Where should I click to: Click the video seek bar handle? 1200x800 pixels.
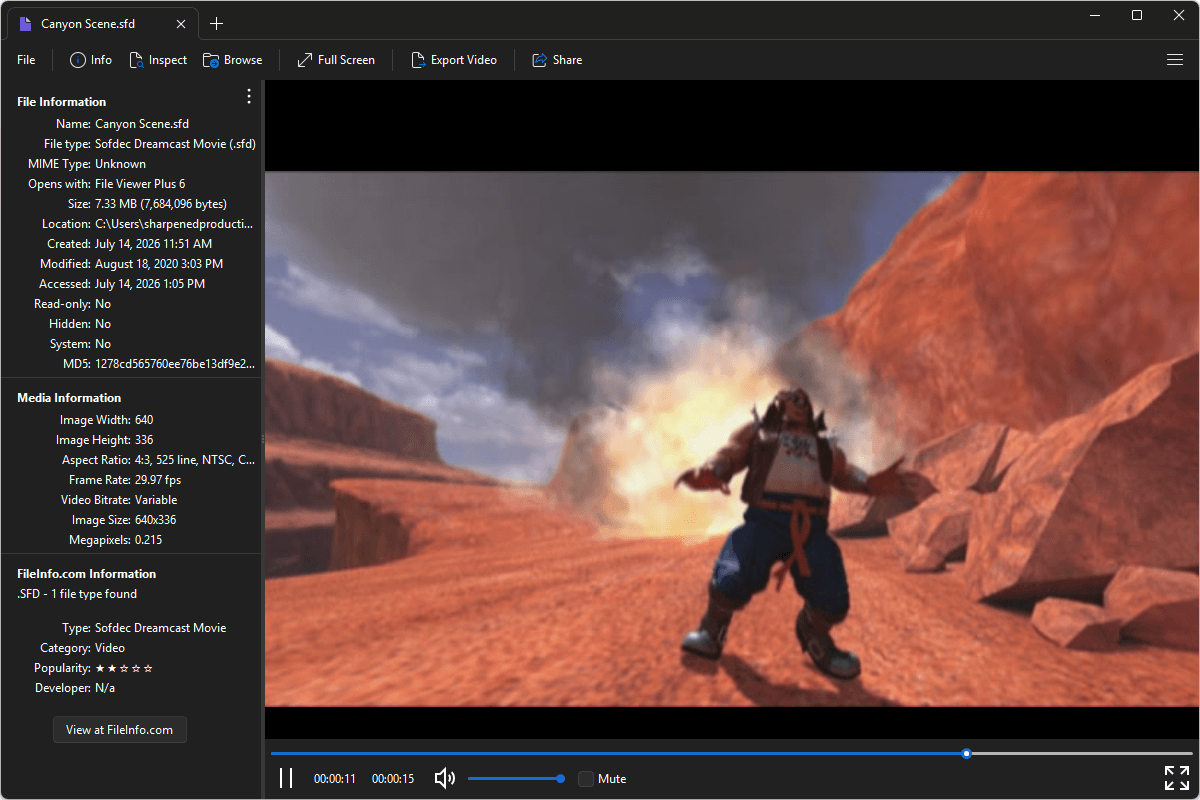click(x=966, y=753)
